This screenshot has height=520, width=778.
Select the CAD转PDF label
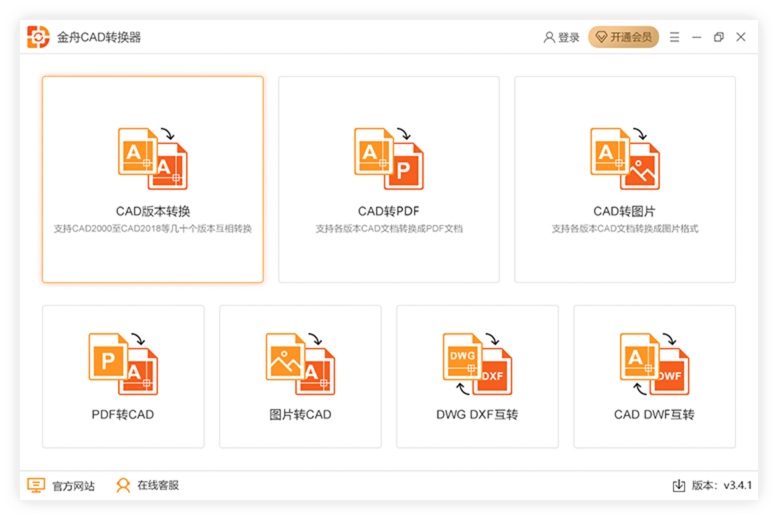[389, 211]
